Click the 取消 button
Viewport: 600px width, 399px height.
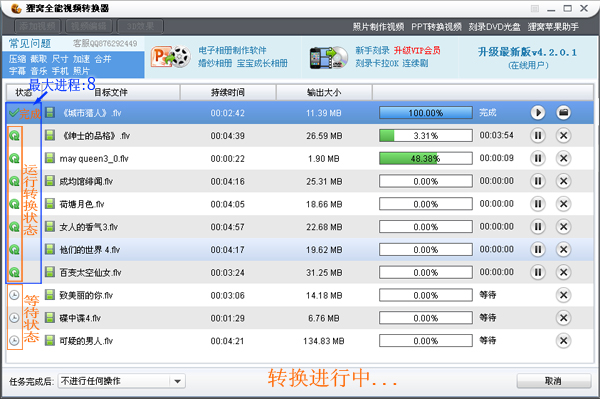pyautogui.click(x=554, y=381)
